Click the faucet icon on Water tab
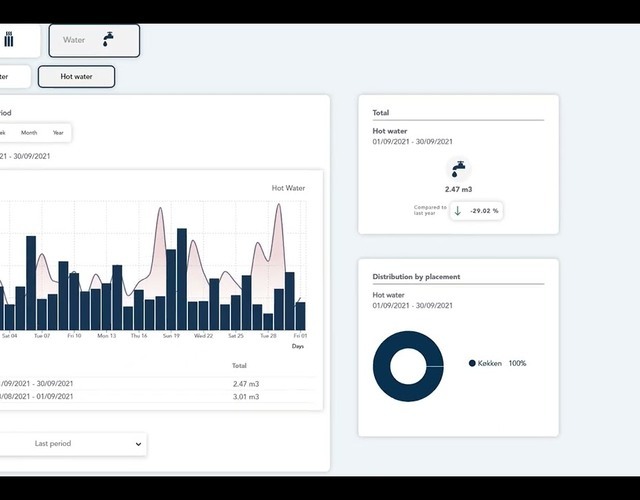 [x=108, y=39]
